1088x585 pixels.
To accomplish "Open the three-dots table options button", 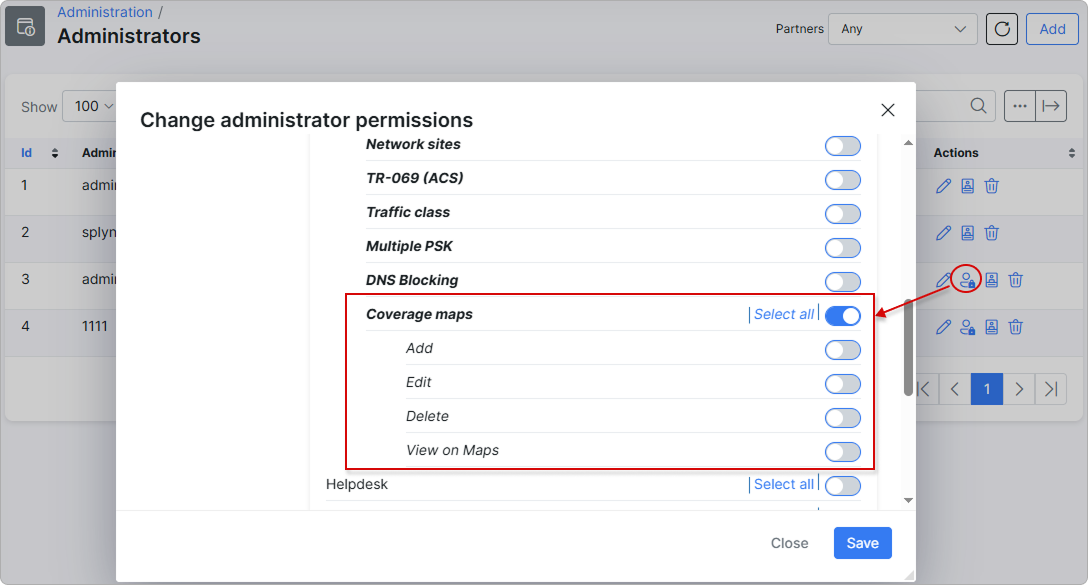I will pos(1019,106).
